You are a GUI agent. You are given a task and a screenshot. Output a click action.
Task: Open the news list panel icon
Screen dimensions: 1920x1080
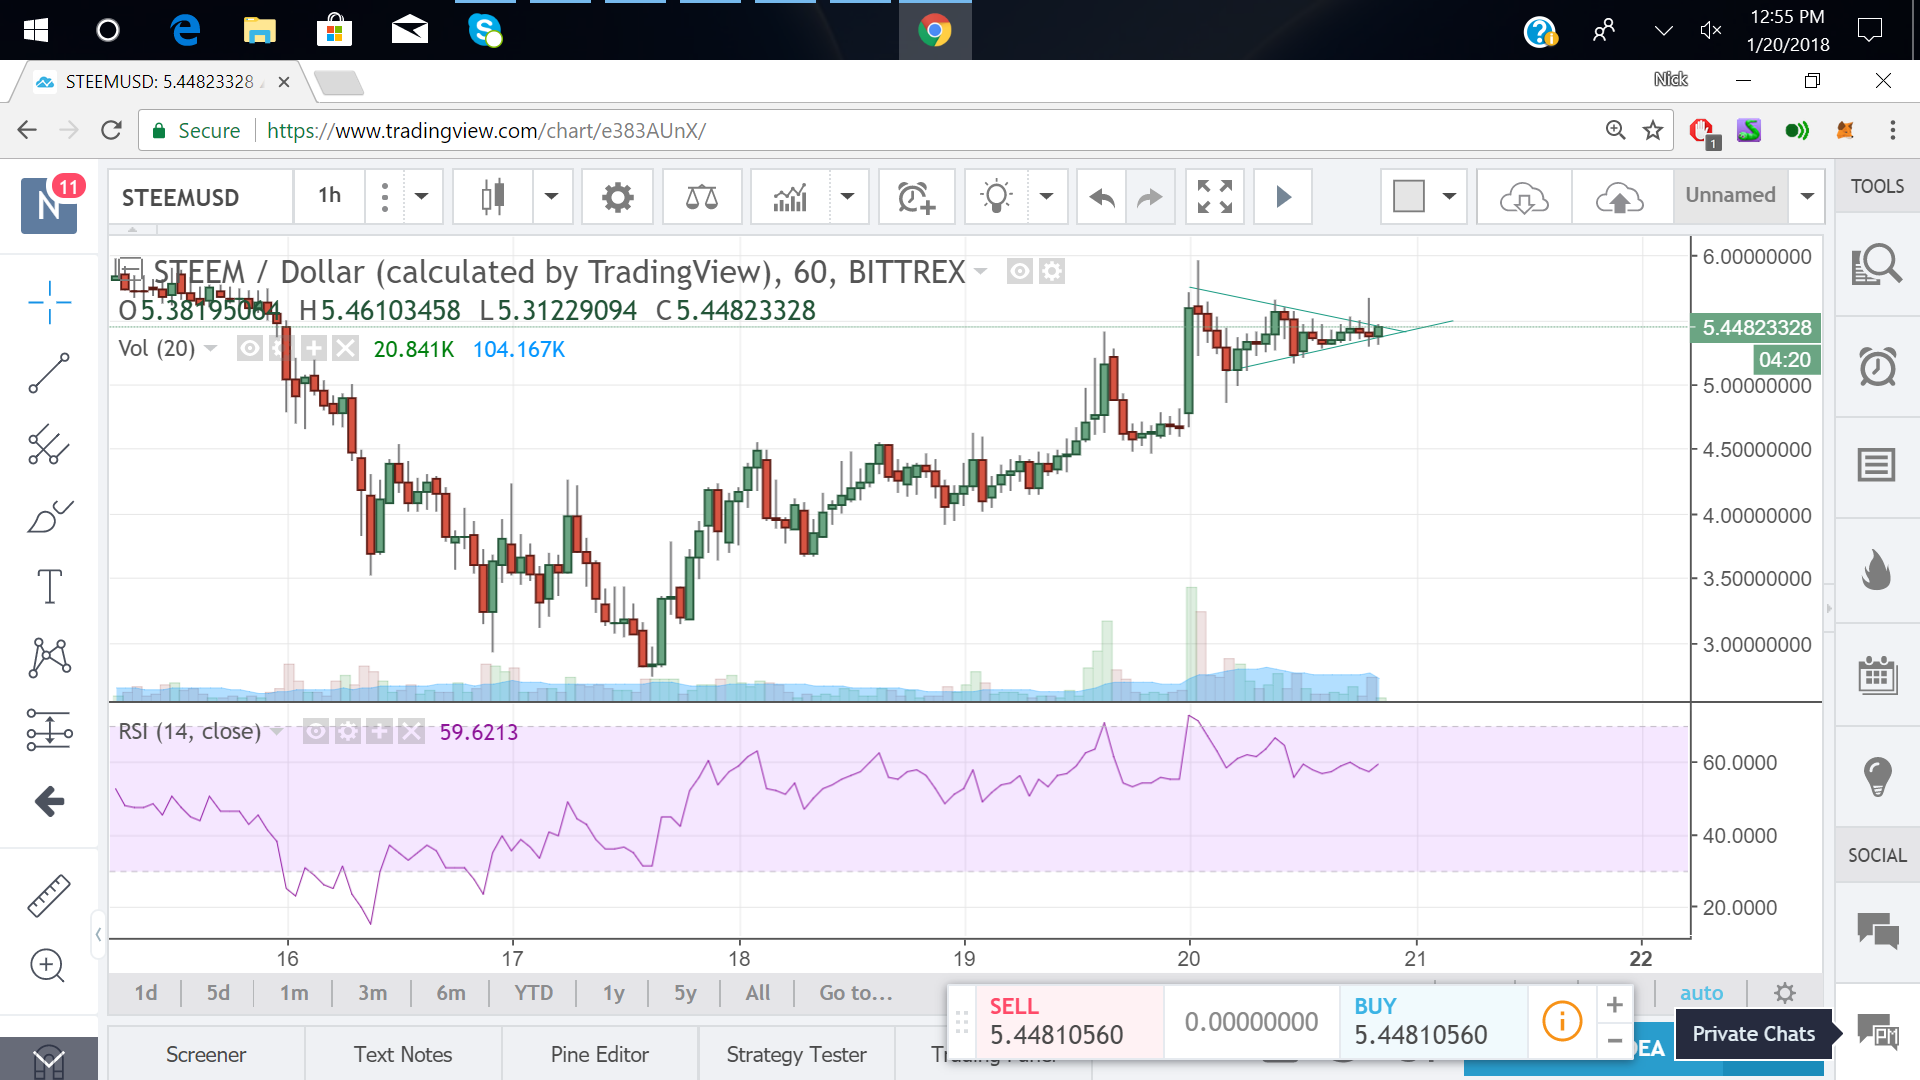(x=1877, y=465)
